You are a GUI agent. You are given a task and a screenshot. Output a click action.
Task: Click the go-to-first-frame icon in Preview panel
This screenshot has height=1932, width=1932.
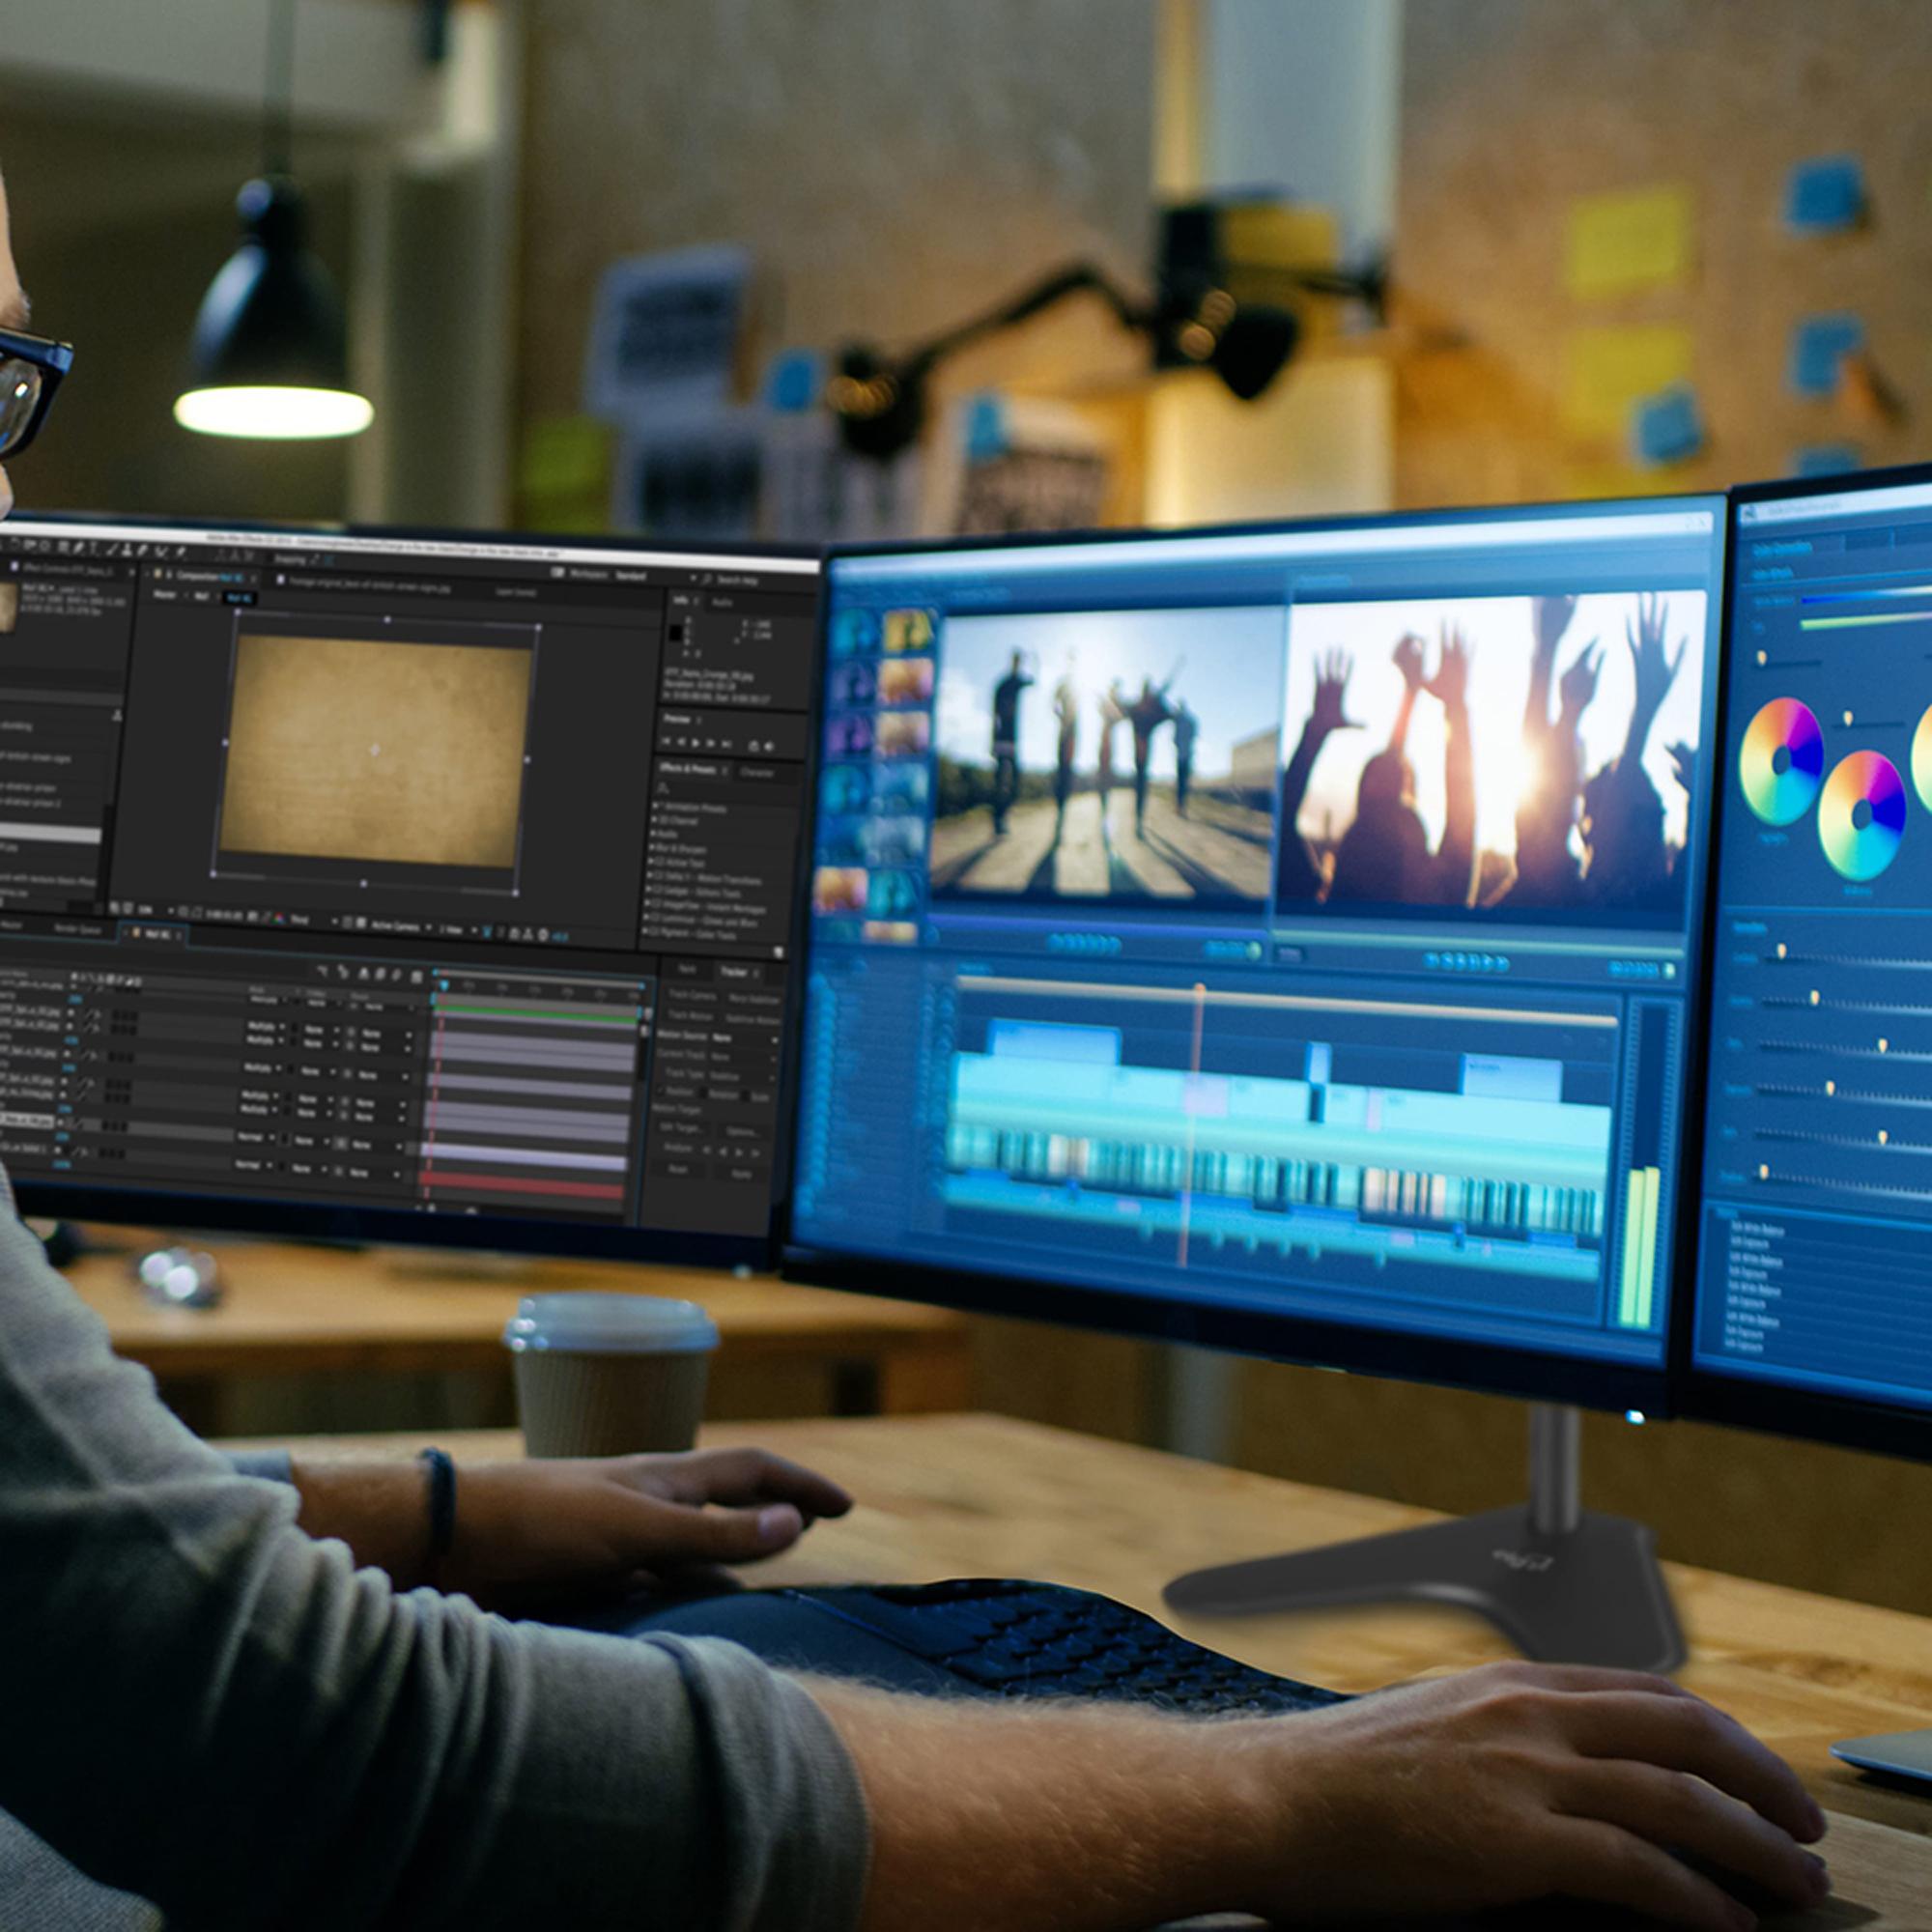click(667, 741)
